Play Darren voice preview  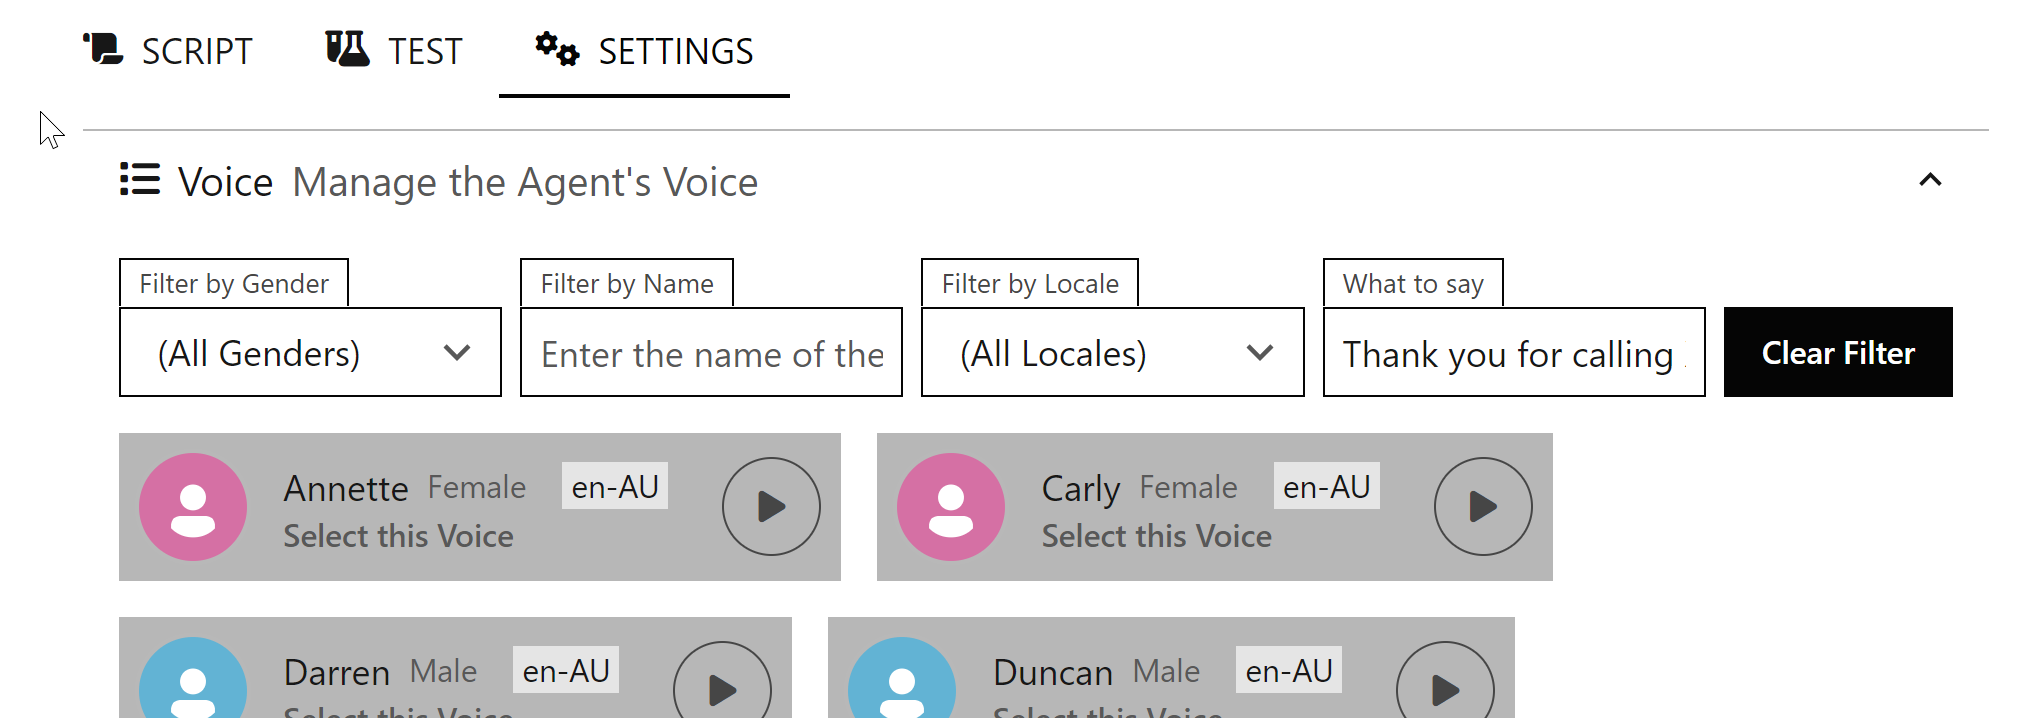point(722,688)
